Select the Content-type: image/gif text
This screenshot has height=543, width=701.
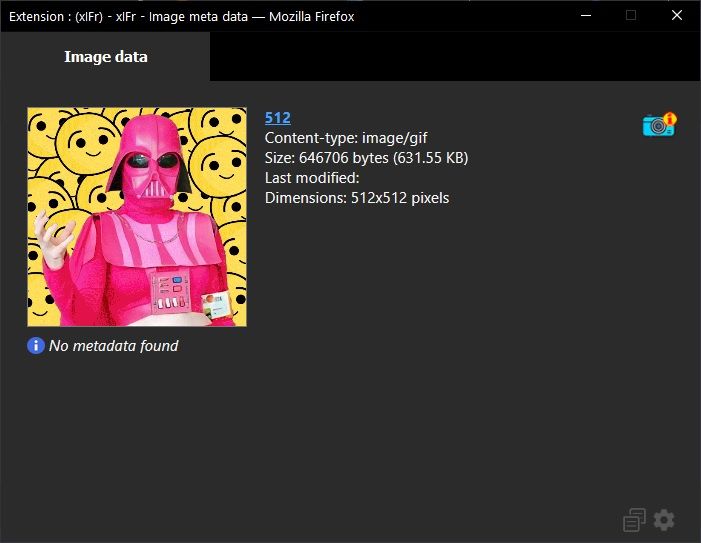[x=346, y=138]
